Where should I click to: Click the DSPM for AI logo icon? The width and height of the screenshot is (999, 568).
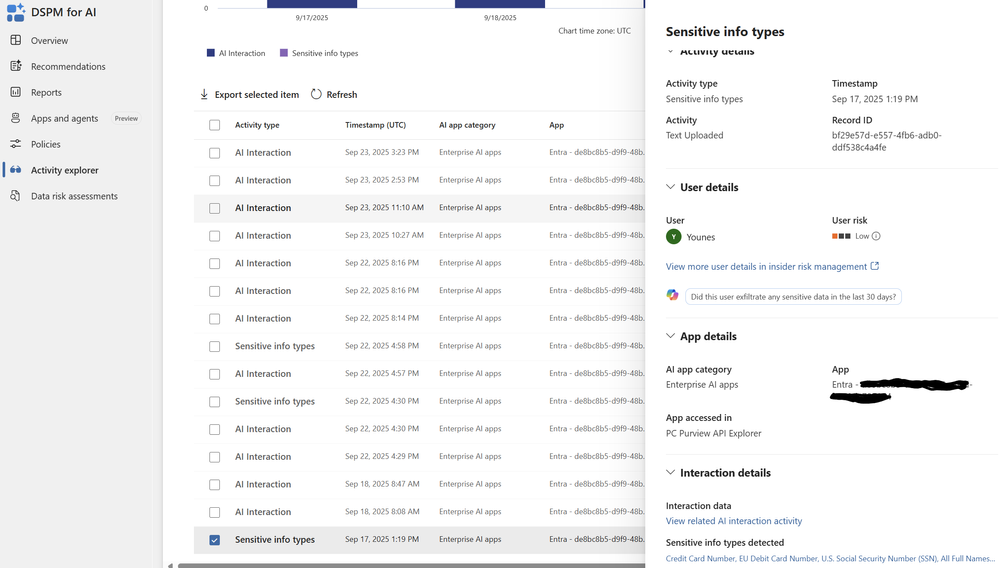tap(15, 12)
